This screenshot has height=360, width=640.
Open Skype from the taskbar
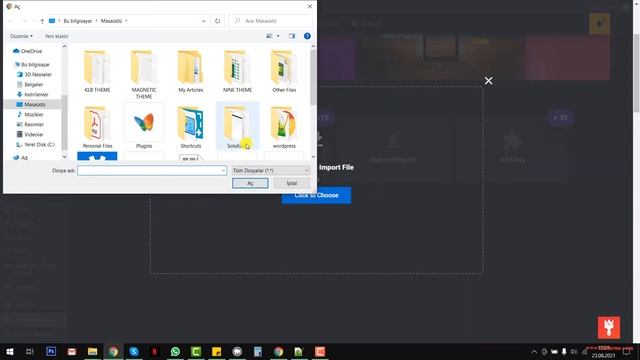tap(134, 351)
